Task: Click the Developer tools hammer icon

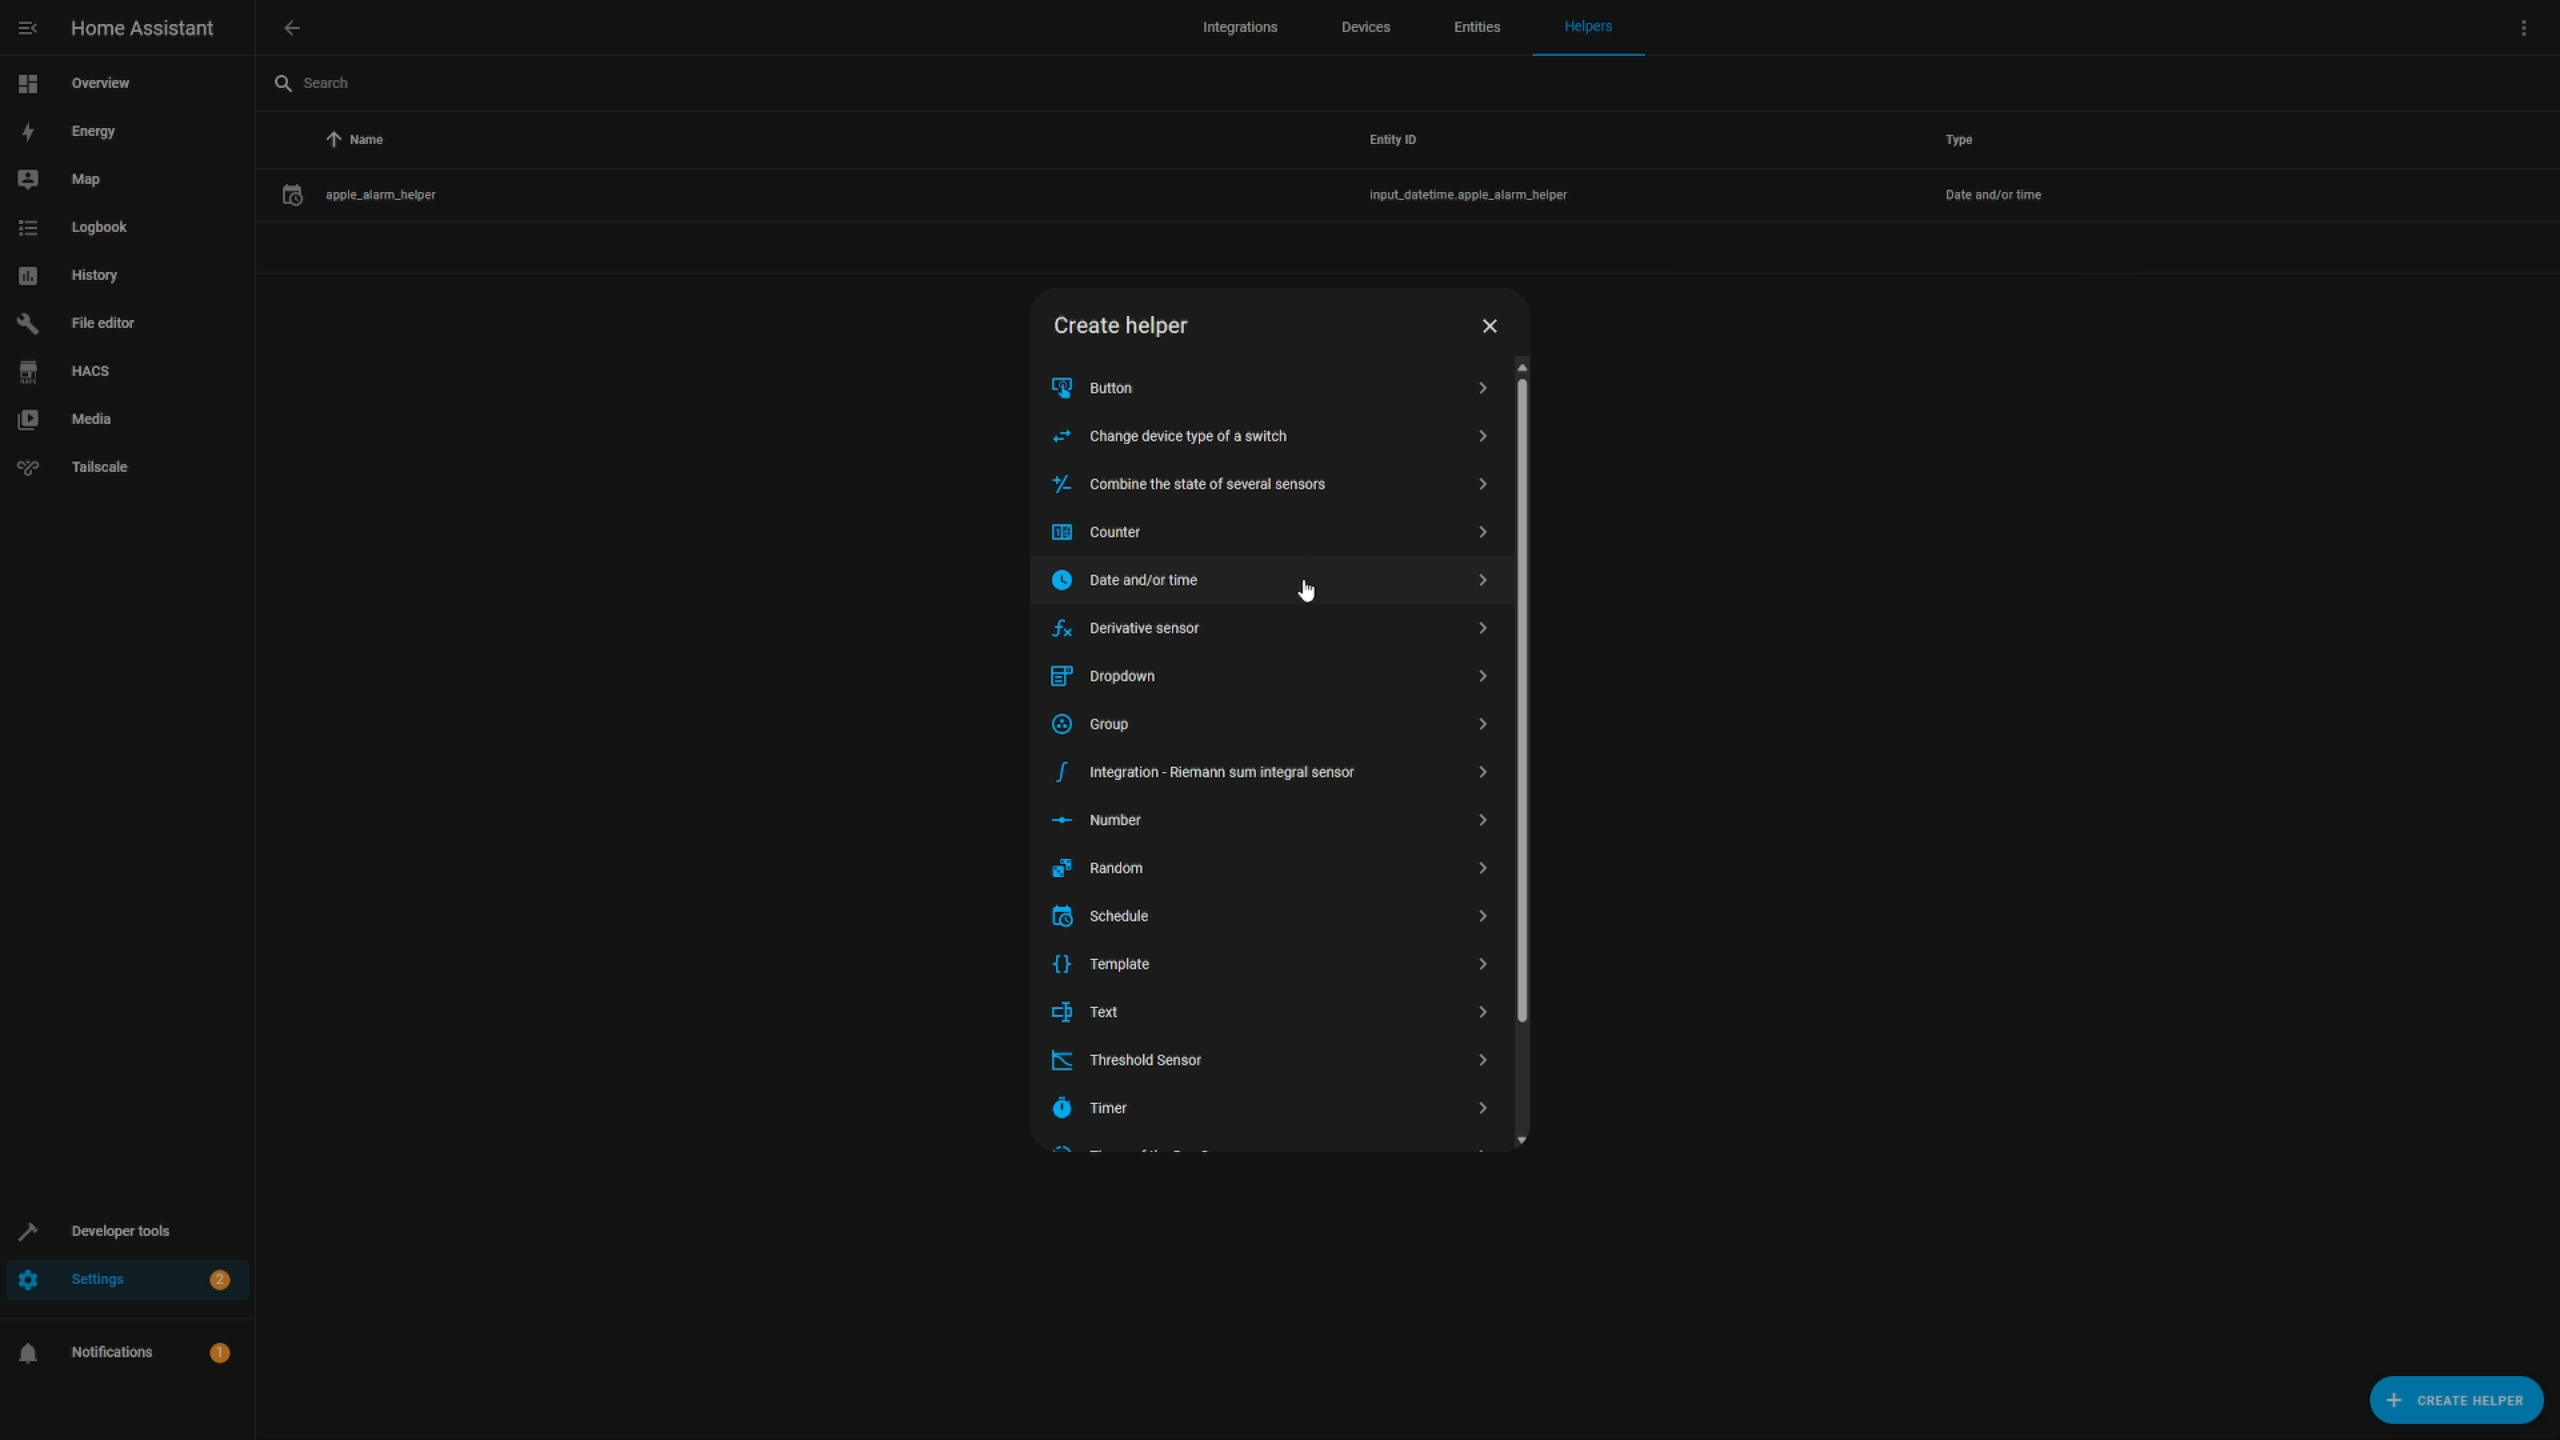Action: (28, 1231)
